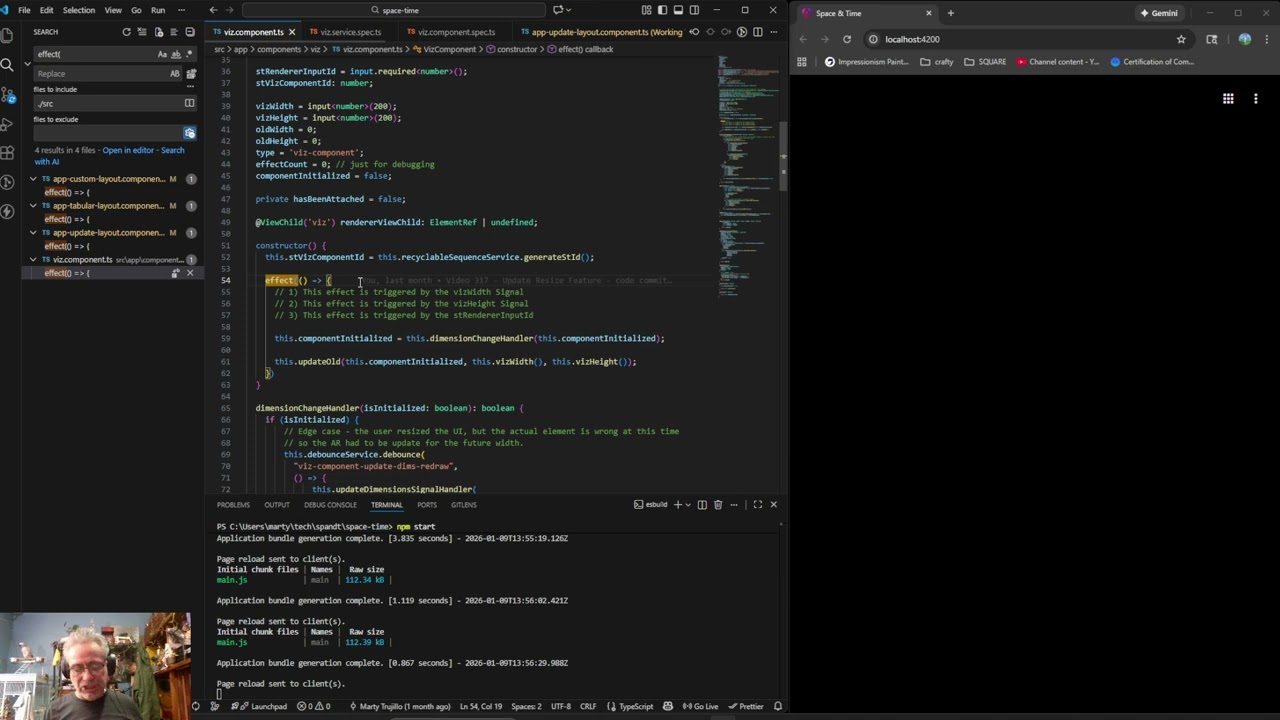Select constructor in the breadcrumb
Image resolution: width=1280 pixels, height=720 pixels.
(517, 49)
